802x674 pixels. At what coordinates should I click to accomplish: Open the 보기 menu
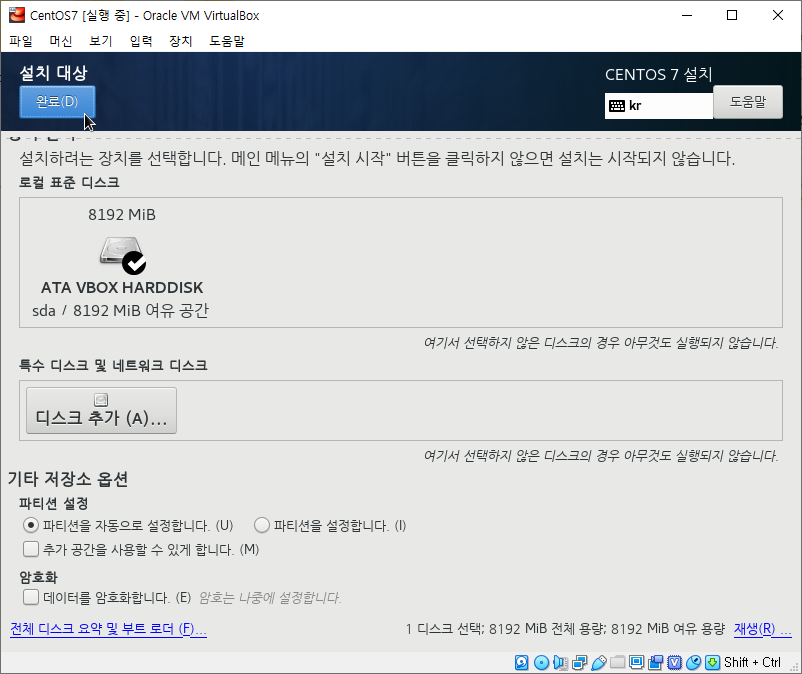[101, 41]
